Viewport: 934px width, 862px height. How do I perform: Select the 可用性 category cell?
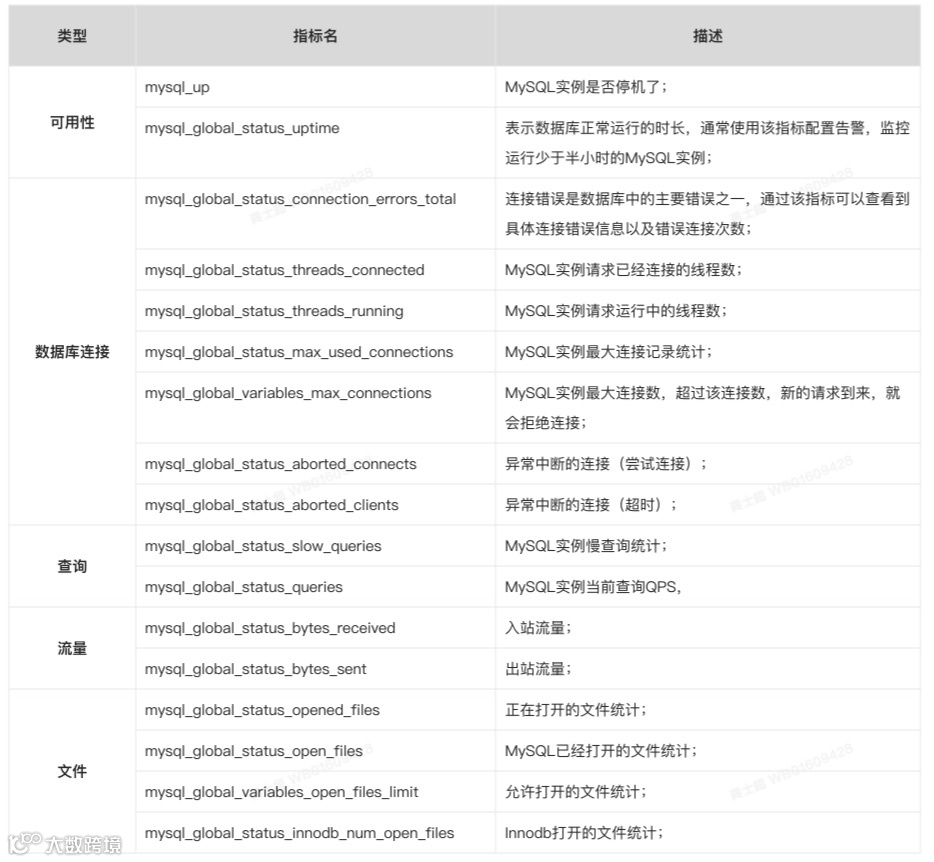[x=72, y=123]
